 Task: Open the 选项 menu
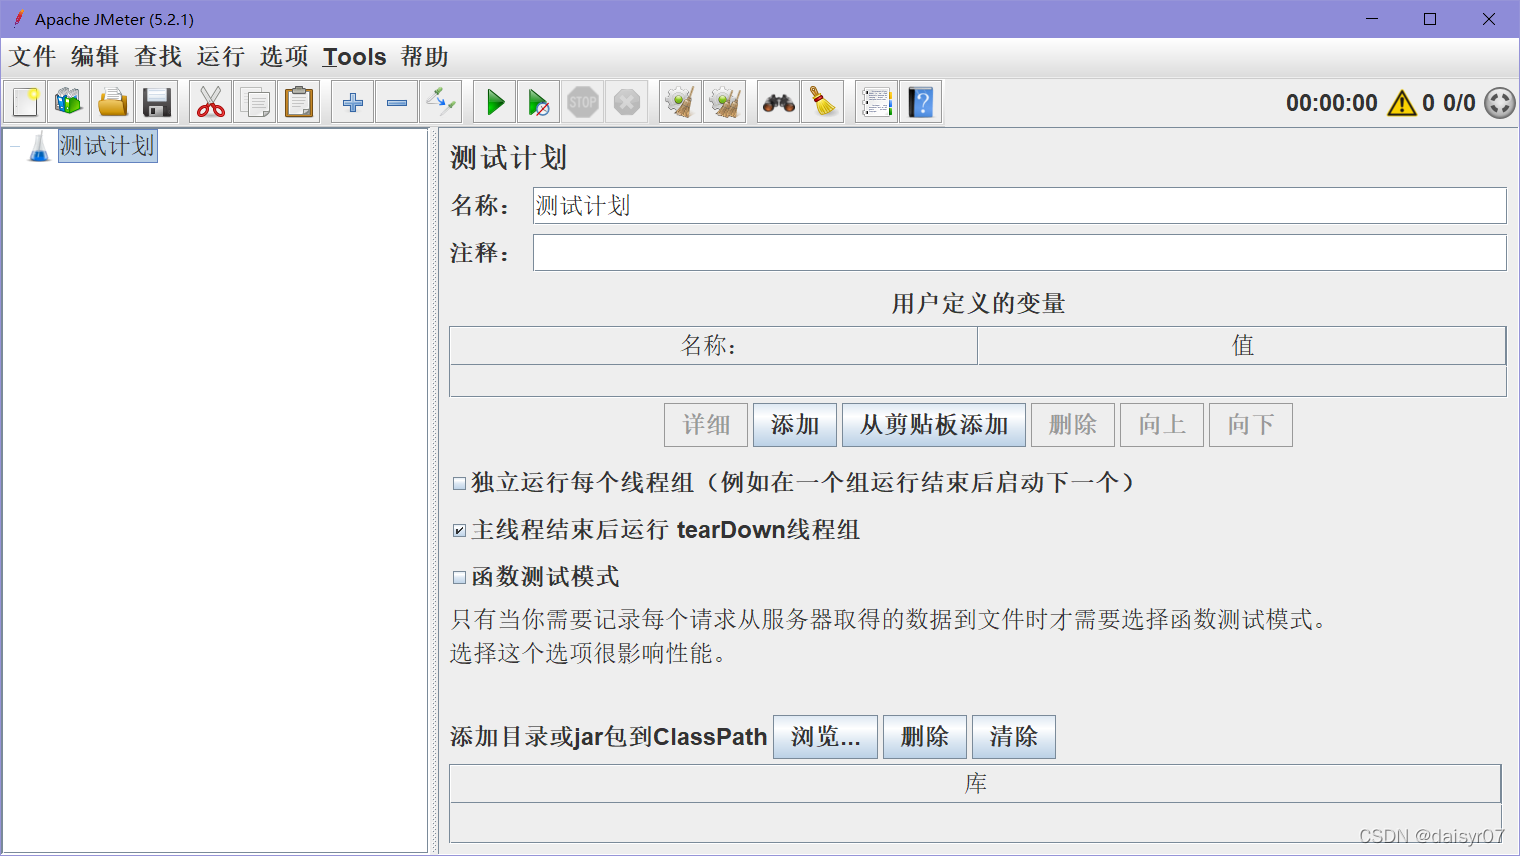coord(284,57)
